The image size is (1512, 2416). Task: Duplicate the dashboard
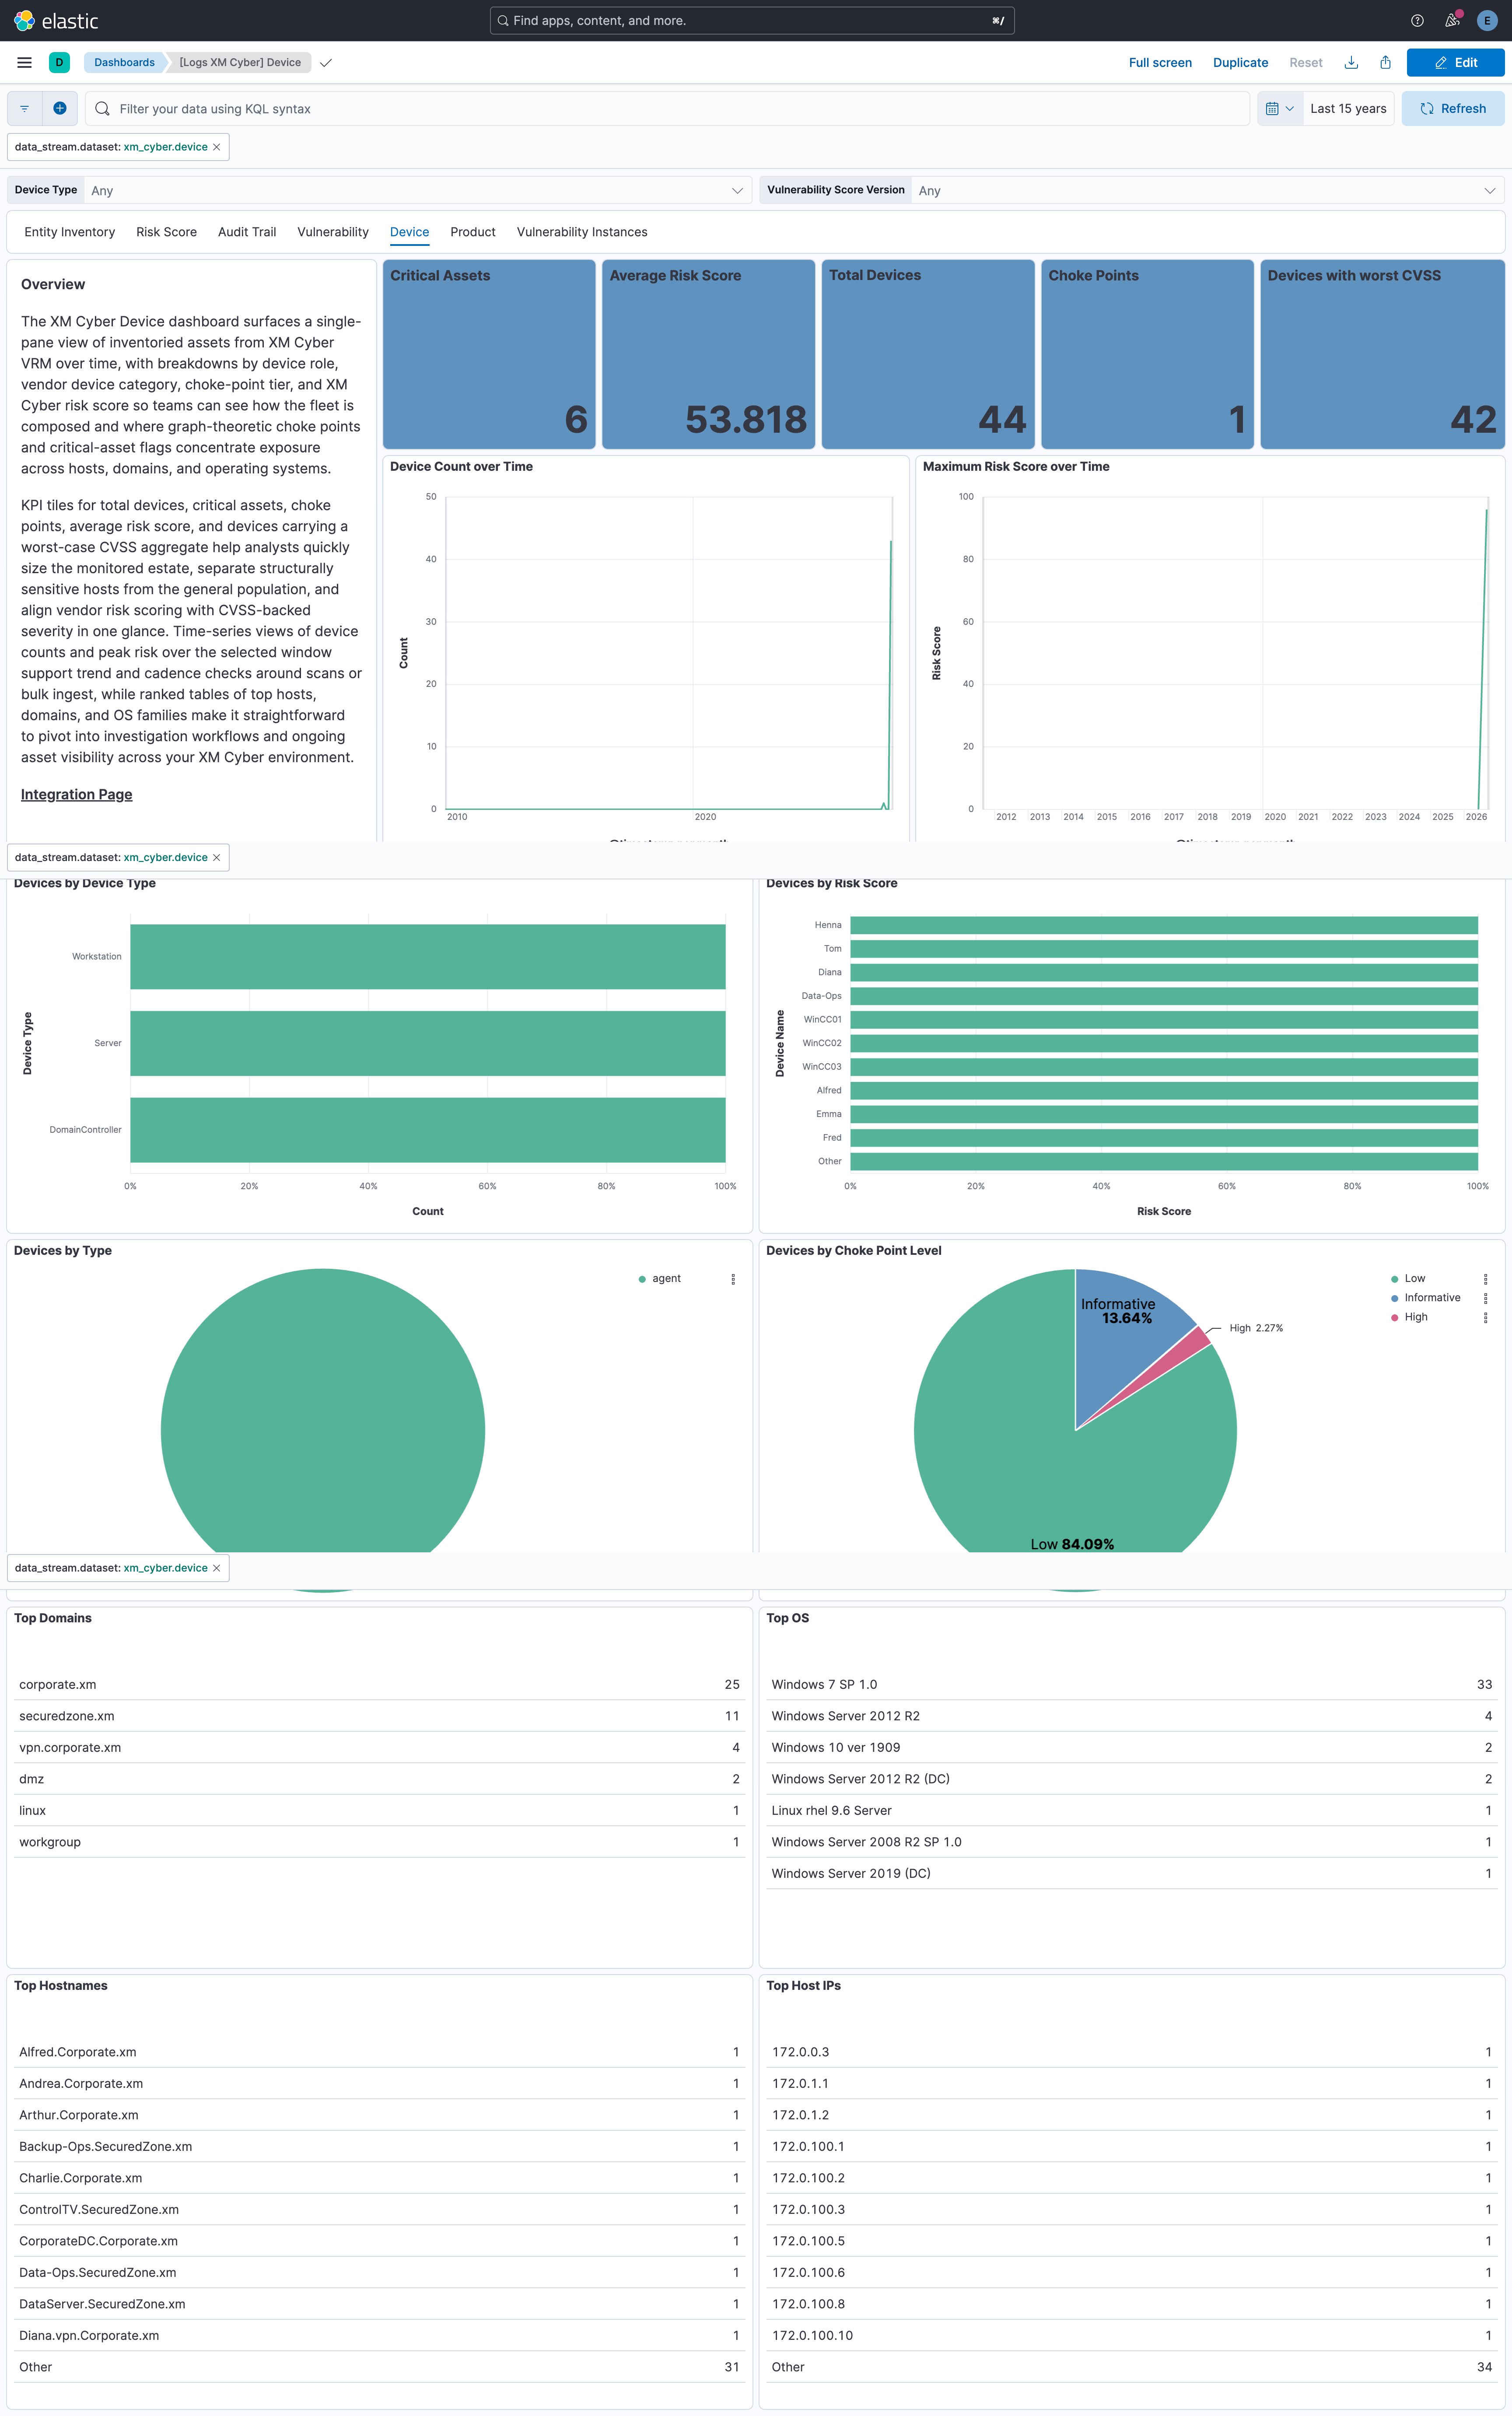click(1240, 62)
